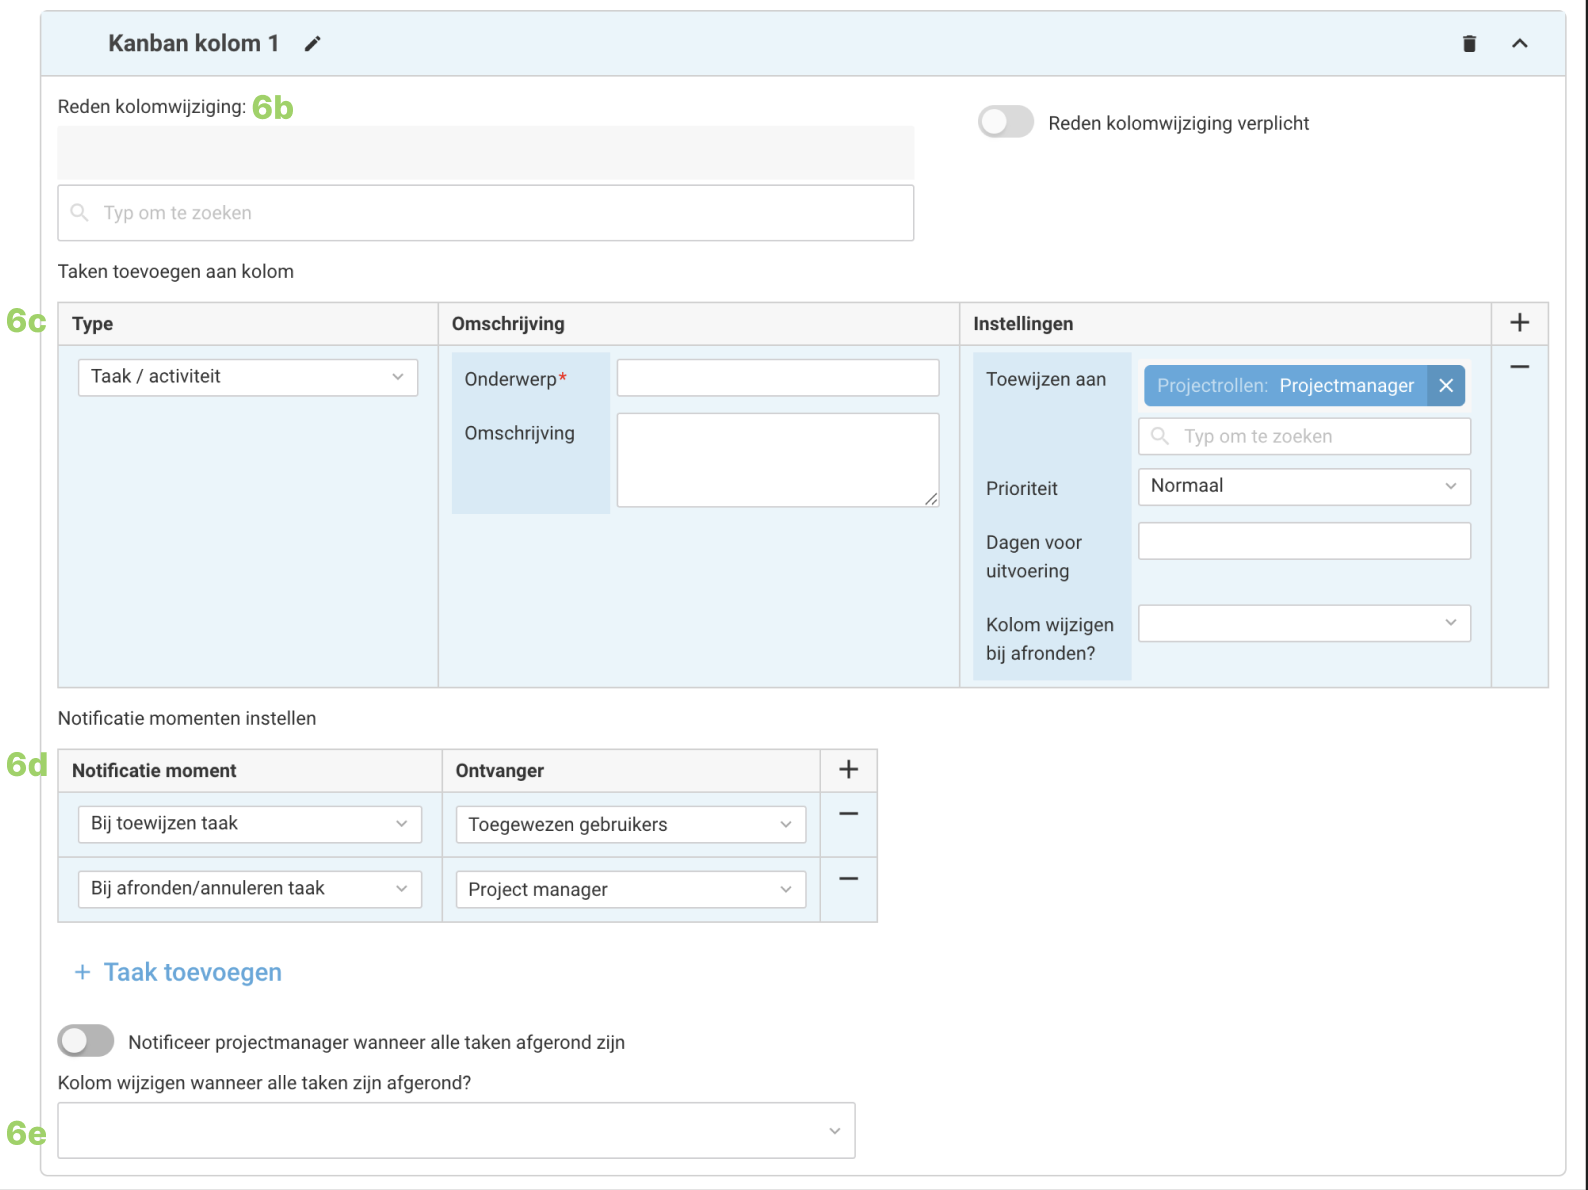Delete Kanban kolom 1 with trash icon
The height and width of the screenshot is (1190, 1588).
tap(1469, 44)
